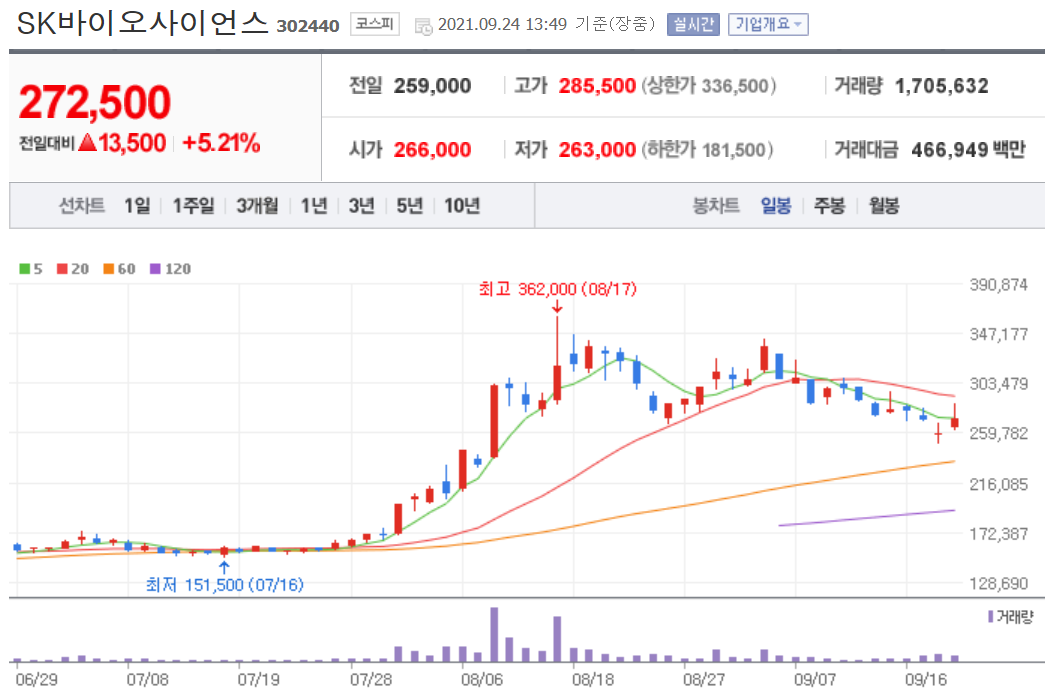Click the 최고 362,000 (08/17) high marker

coord(558,289)
